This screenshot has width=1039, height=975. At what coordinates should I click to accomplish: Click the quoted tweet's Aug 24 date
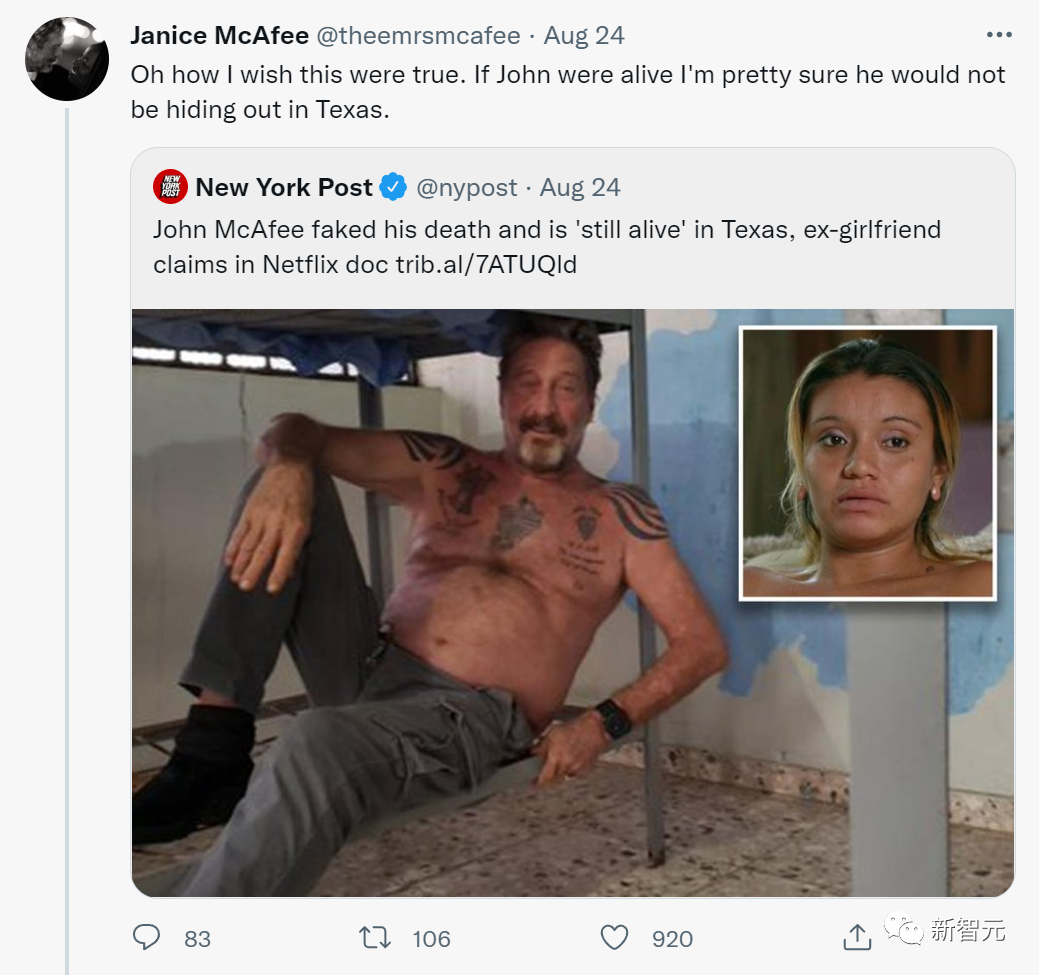click(x=580, y=187)
